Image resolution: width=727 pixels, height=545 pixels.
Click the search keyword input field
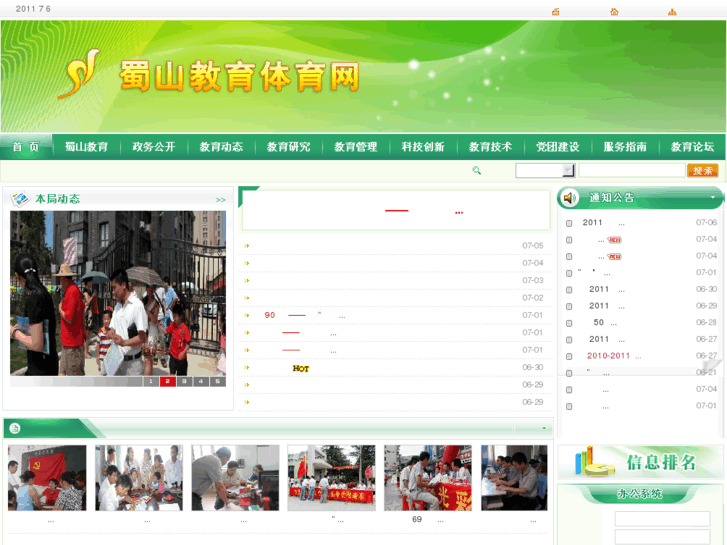[x=631, y=171]
